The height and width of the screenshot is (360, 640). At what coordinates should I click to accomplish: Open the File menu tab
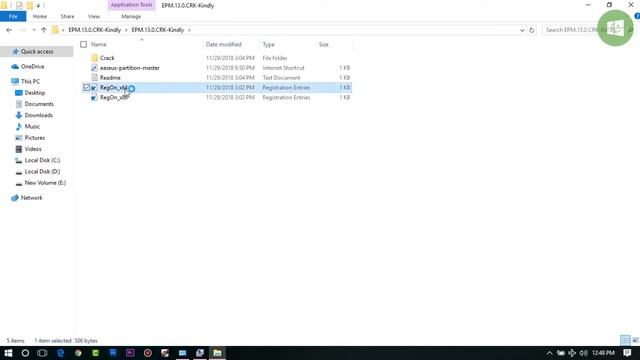pos(13,16)
